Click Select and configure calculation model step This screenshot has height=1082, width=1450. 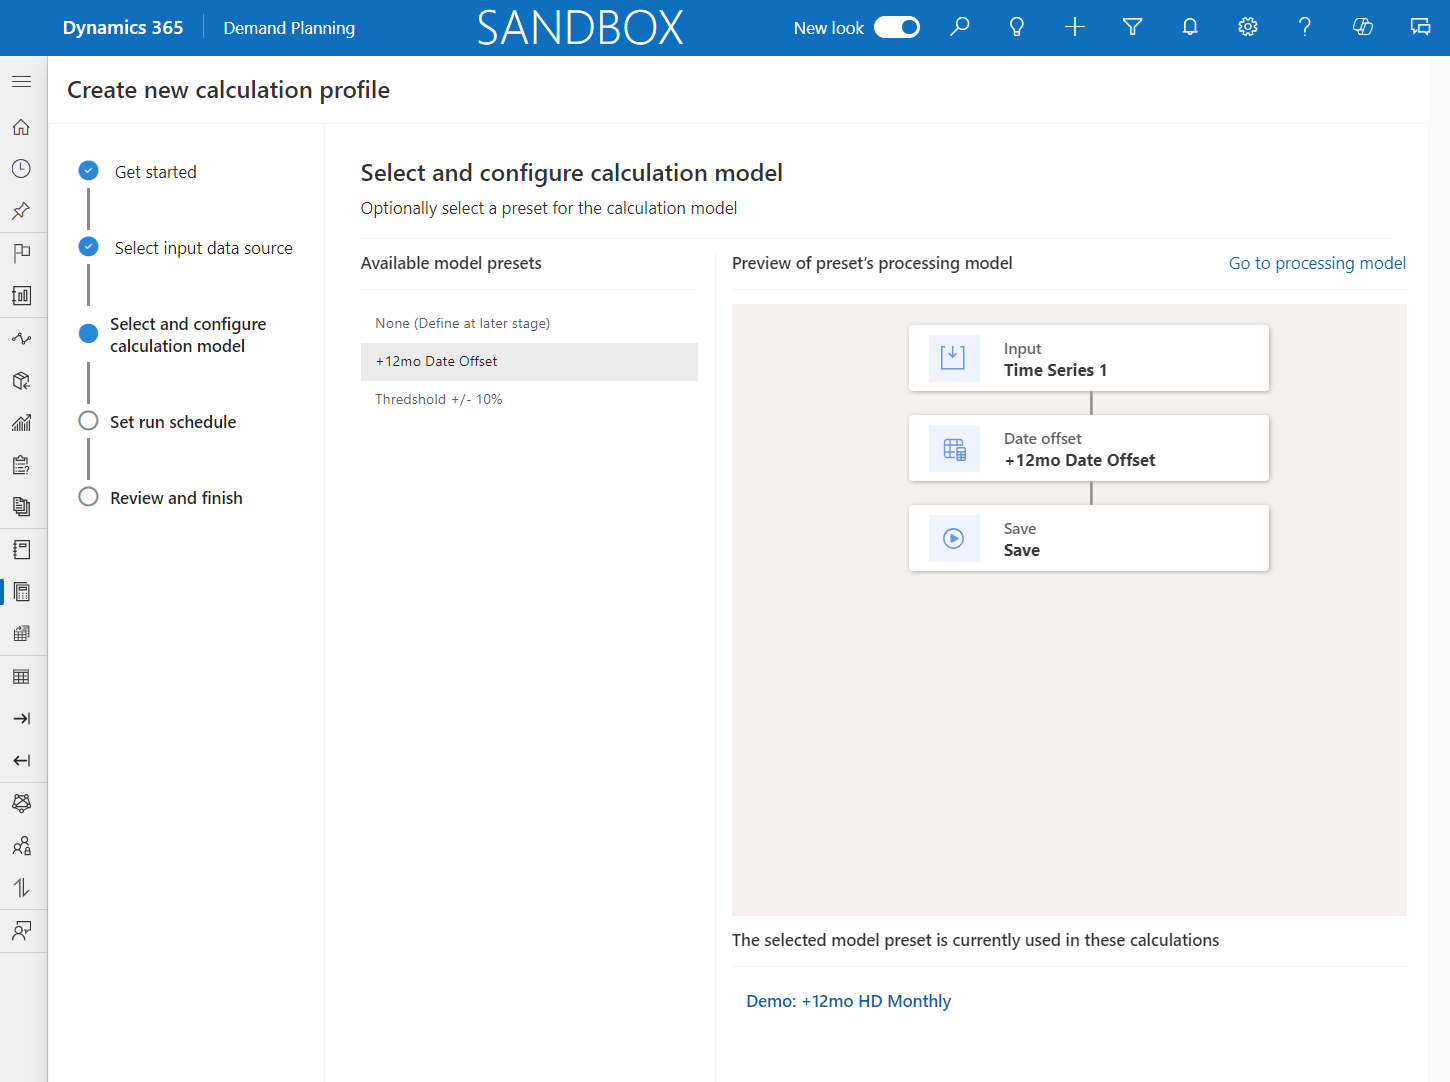pos(188,335)
